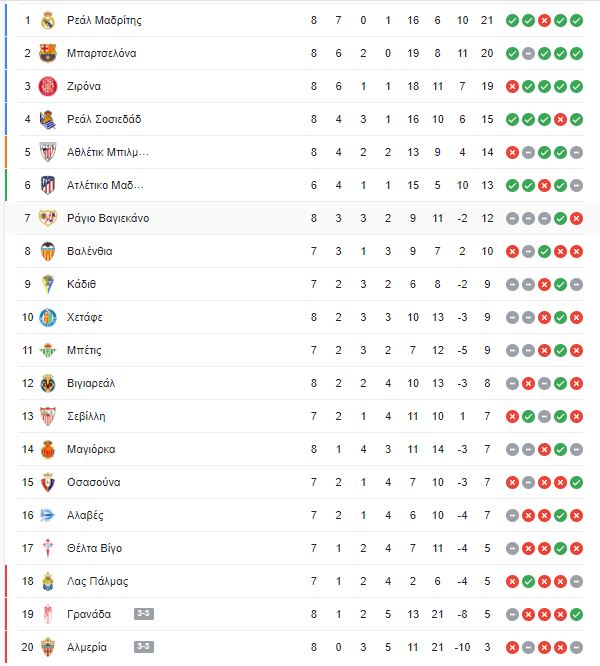Image resolution: width=600 pixels, height=666 pixels.
Task: Click the Valencia bat crest icon
Action: coord(48,251)
